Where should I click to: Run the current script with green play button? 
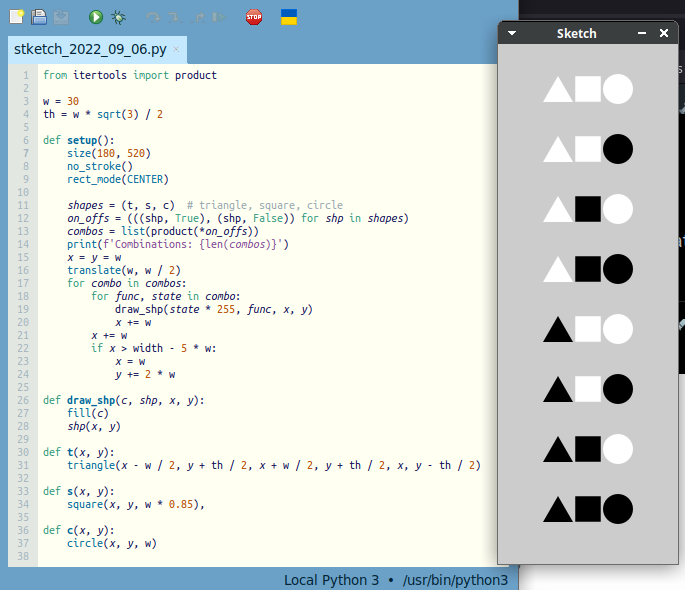pos(96,17)
